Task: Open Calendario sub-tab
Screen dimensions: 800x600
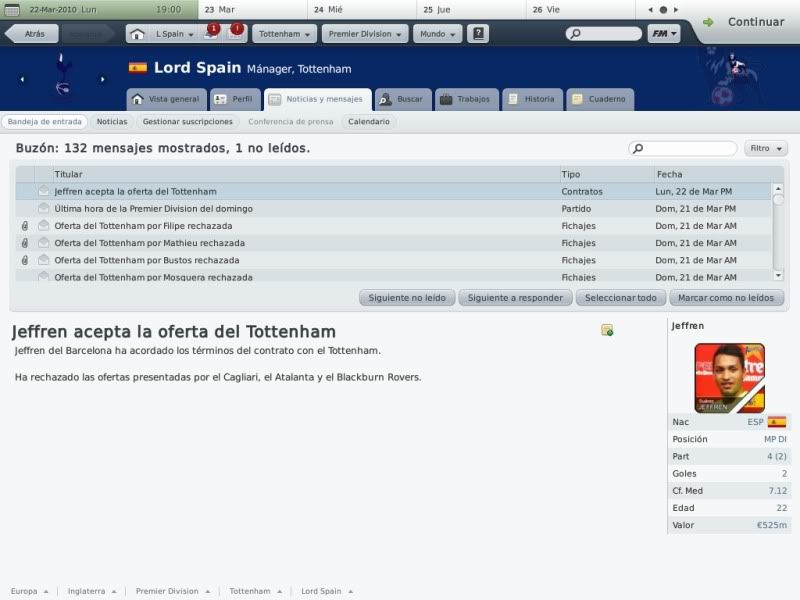Action: click(x=368, y=121)
